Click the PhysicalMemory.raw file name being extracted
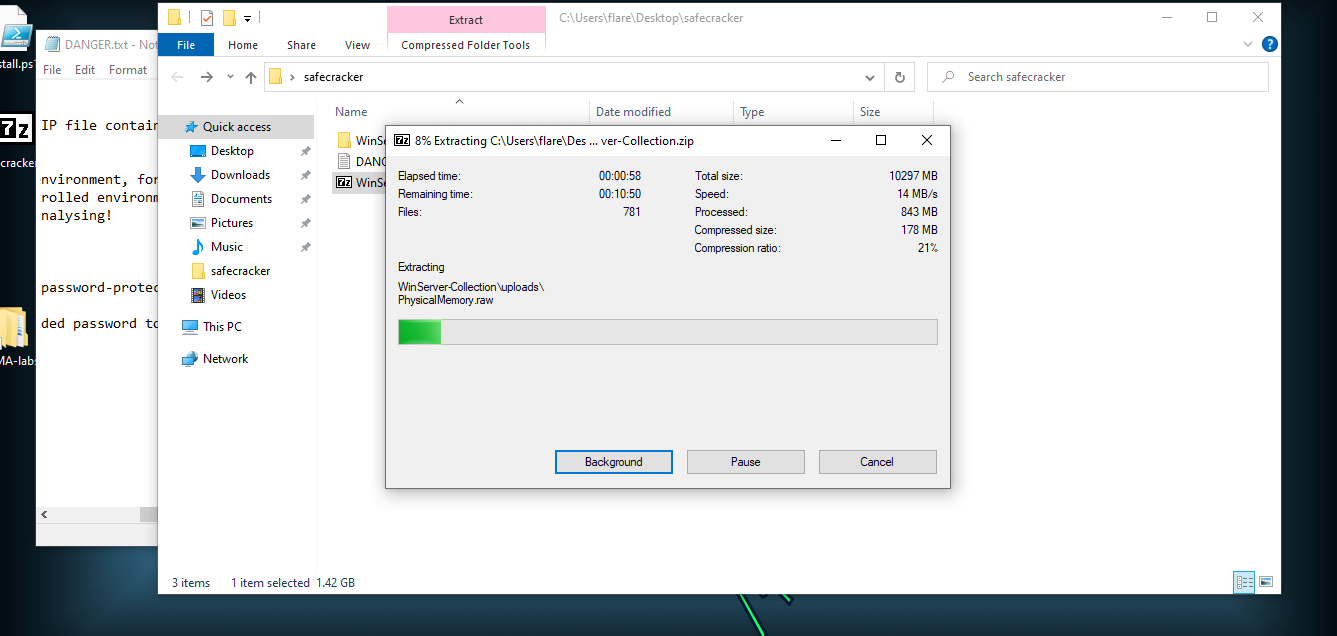 446,300
